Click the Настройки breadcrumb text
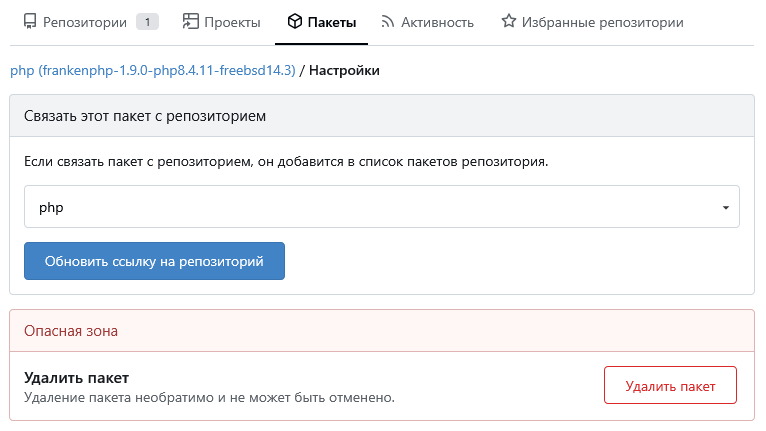This screenshot has width=766, height=431. [344, 70]
